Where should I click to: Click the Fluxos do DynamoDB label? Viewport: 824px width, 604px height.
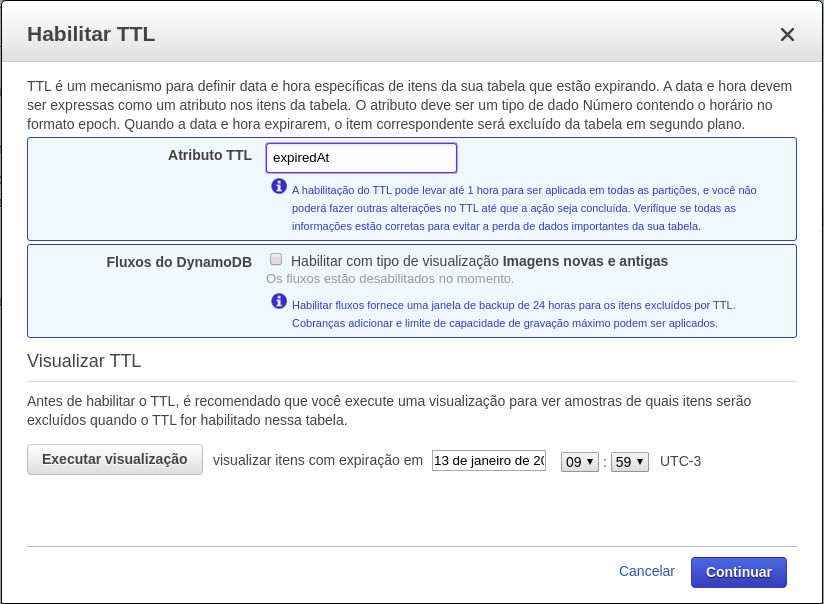click(x=179, y=262)
